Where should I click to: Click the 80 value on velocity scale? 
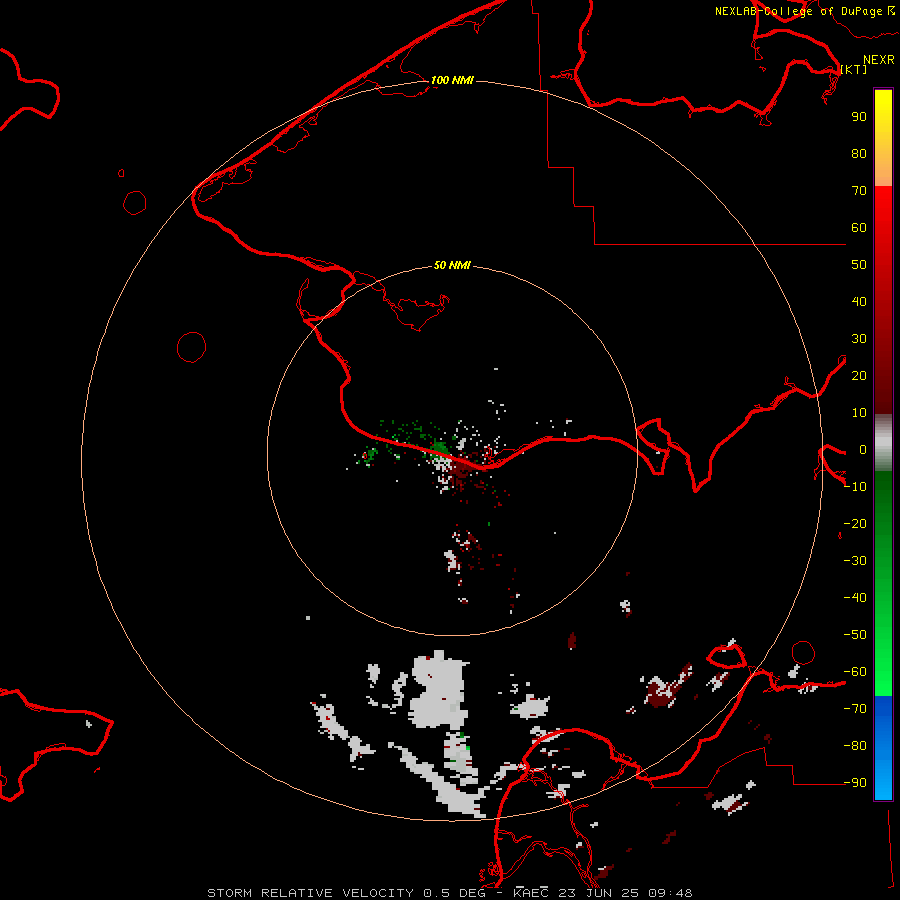pos(859,154)
